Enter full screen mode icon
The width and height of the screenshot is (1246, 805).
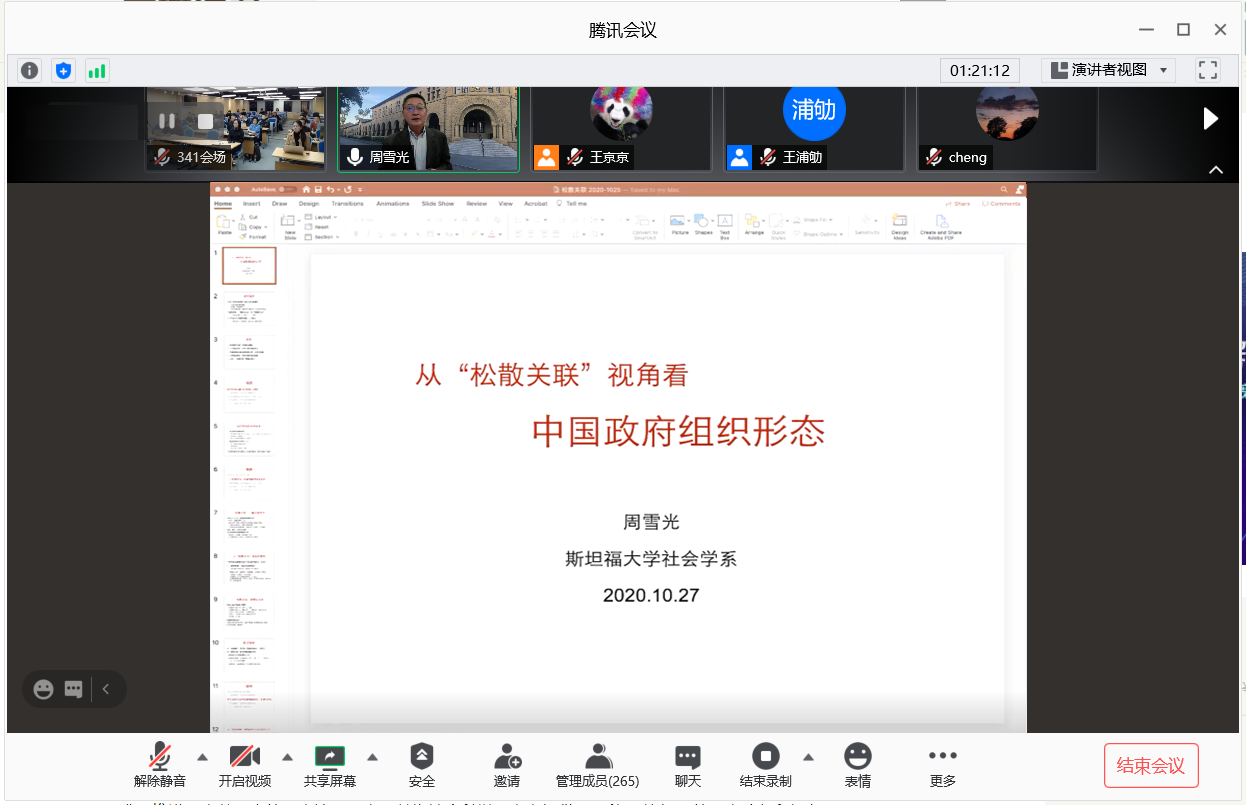[1208, 70]
